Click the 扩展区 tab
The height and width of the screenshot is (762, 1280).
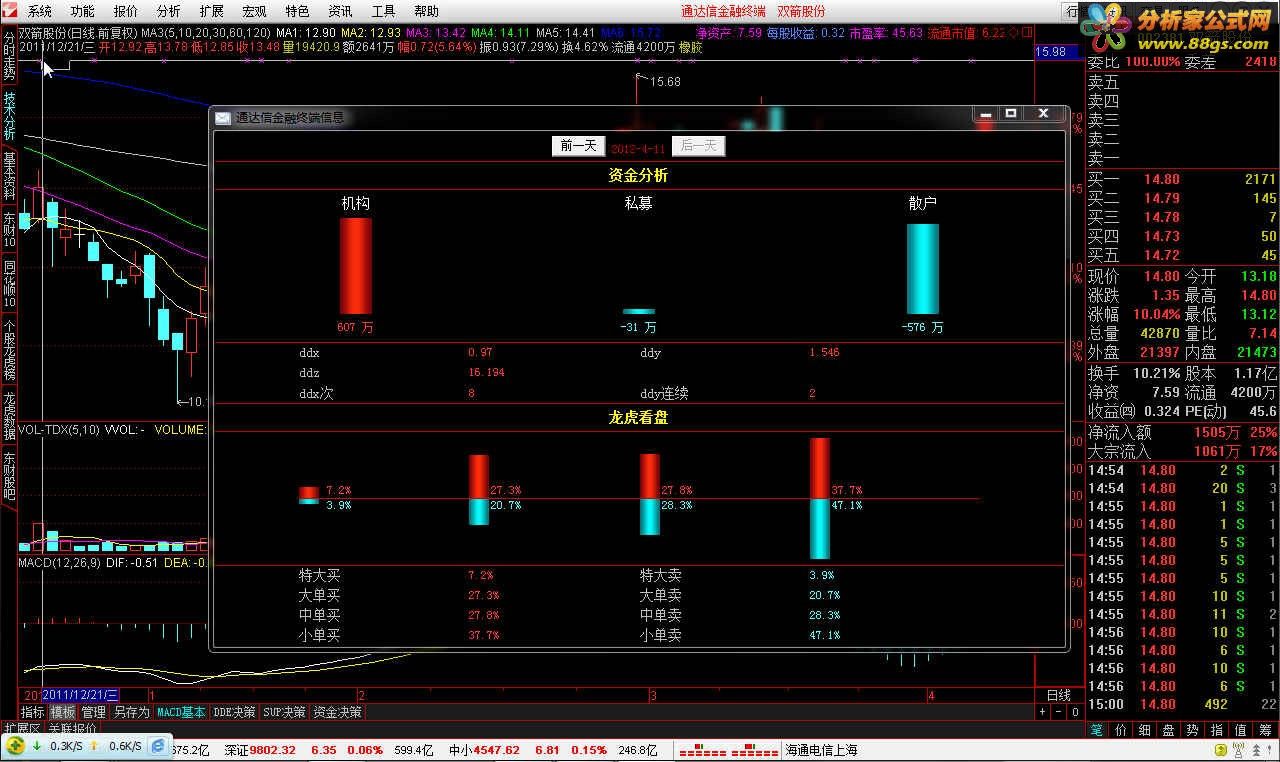[22, 728]
